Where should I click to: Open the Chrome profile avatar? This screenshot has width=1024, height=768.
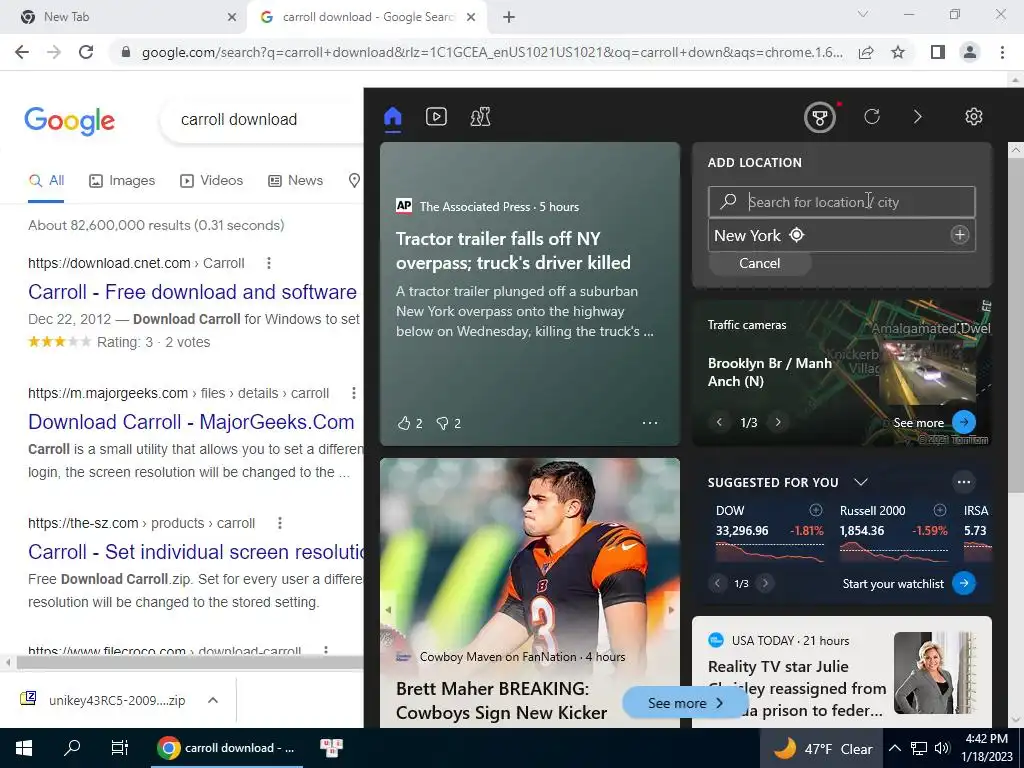pyautogui.click(x=970, y=52)
